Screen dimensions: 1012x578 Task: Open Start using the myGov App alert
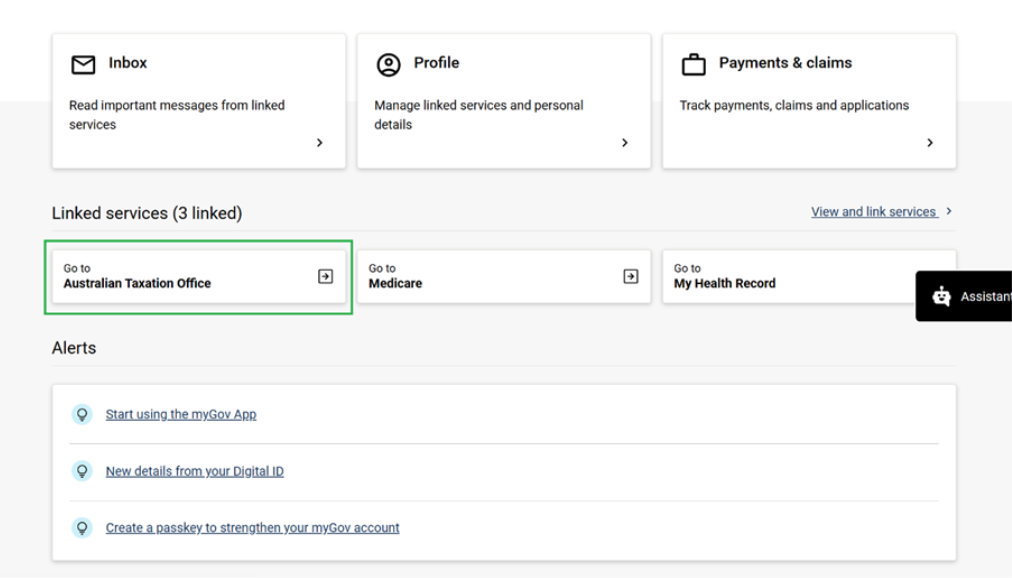[x=181, y=414]
